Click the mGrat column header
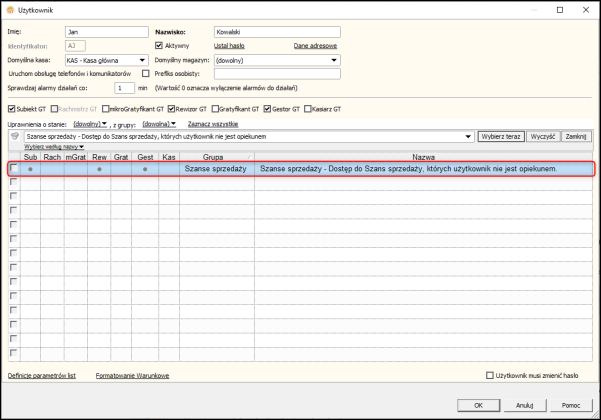The image size is (601, 420). pyautogui.click(x=76, y=157)
